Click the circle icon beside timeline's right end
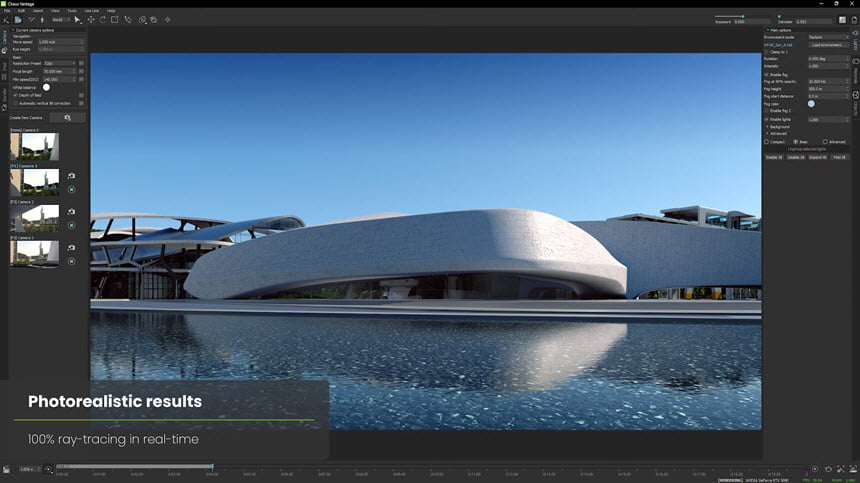Viewport: 860px width, 483px height. 815,469
